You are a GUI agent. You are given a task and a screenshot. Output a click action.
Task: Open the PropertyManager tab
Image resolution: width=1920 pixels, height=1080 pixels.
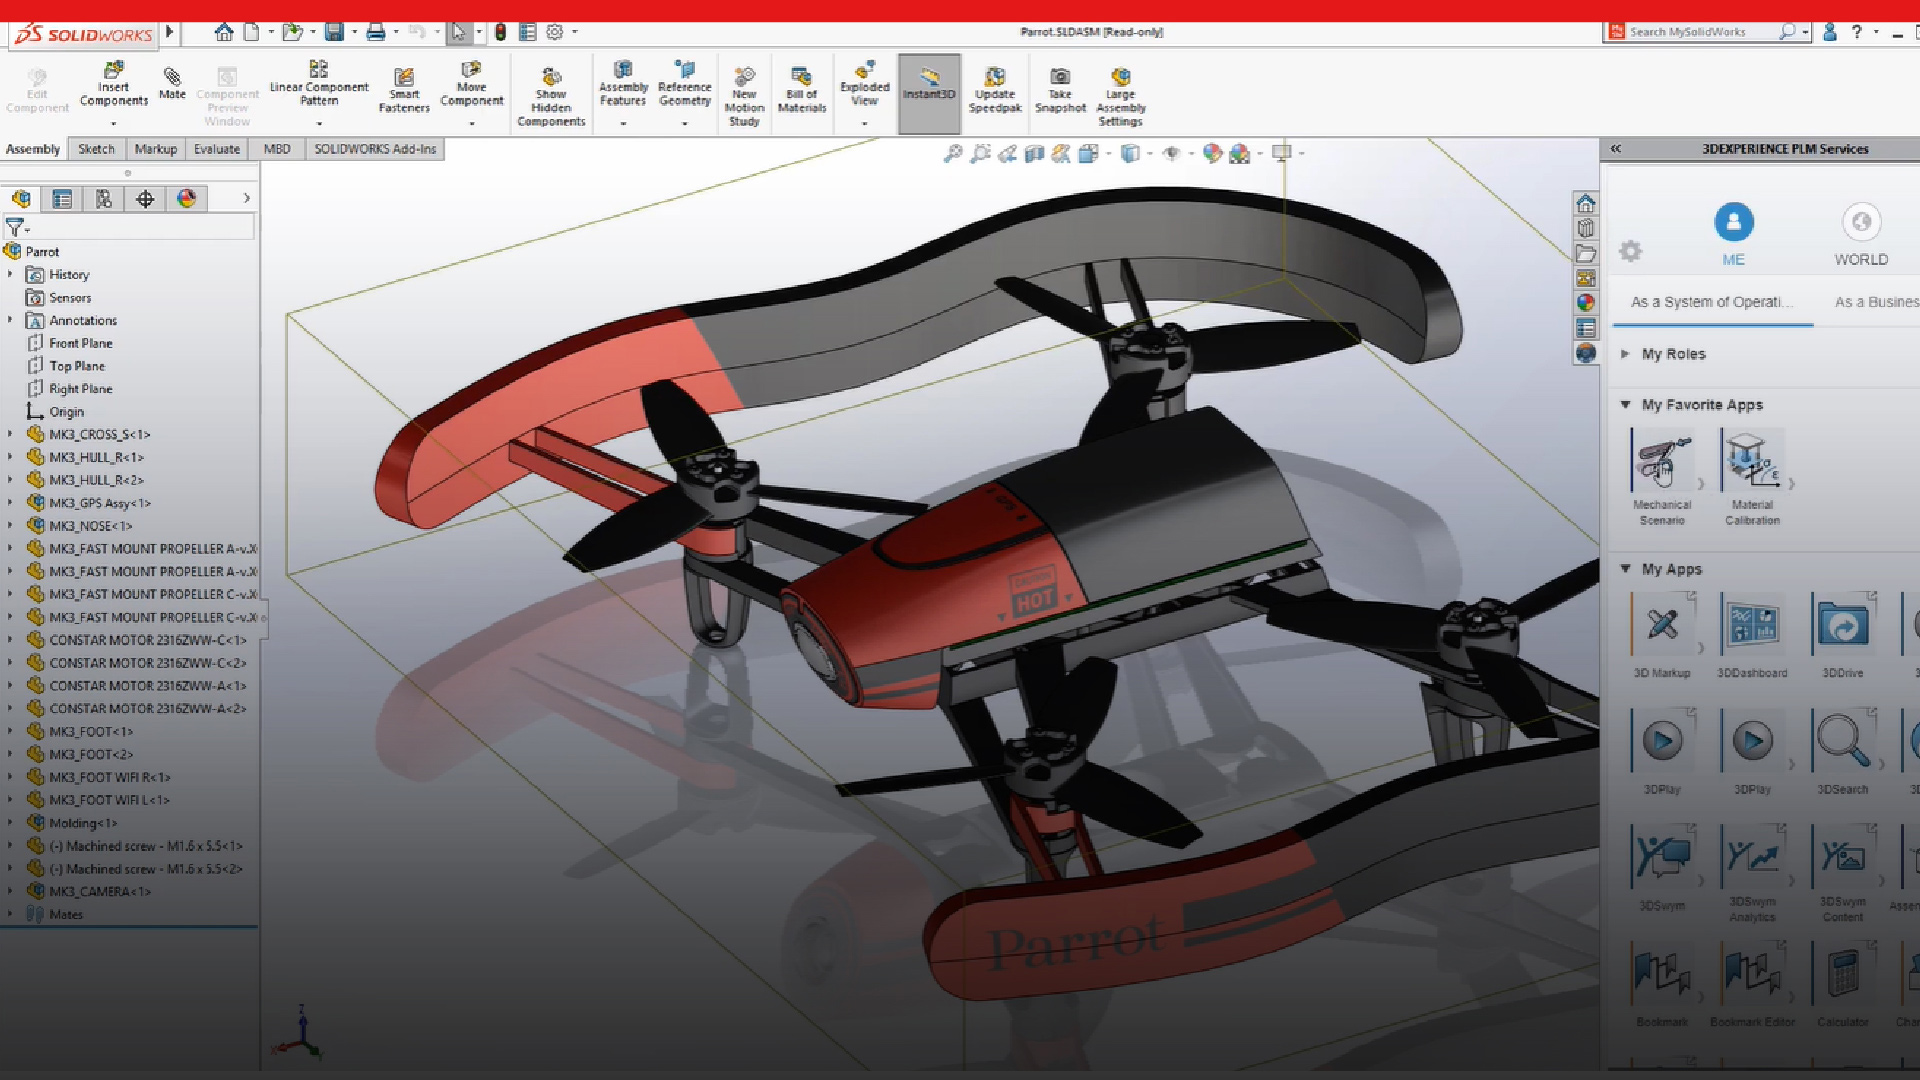[62, 199]
